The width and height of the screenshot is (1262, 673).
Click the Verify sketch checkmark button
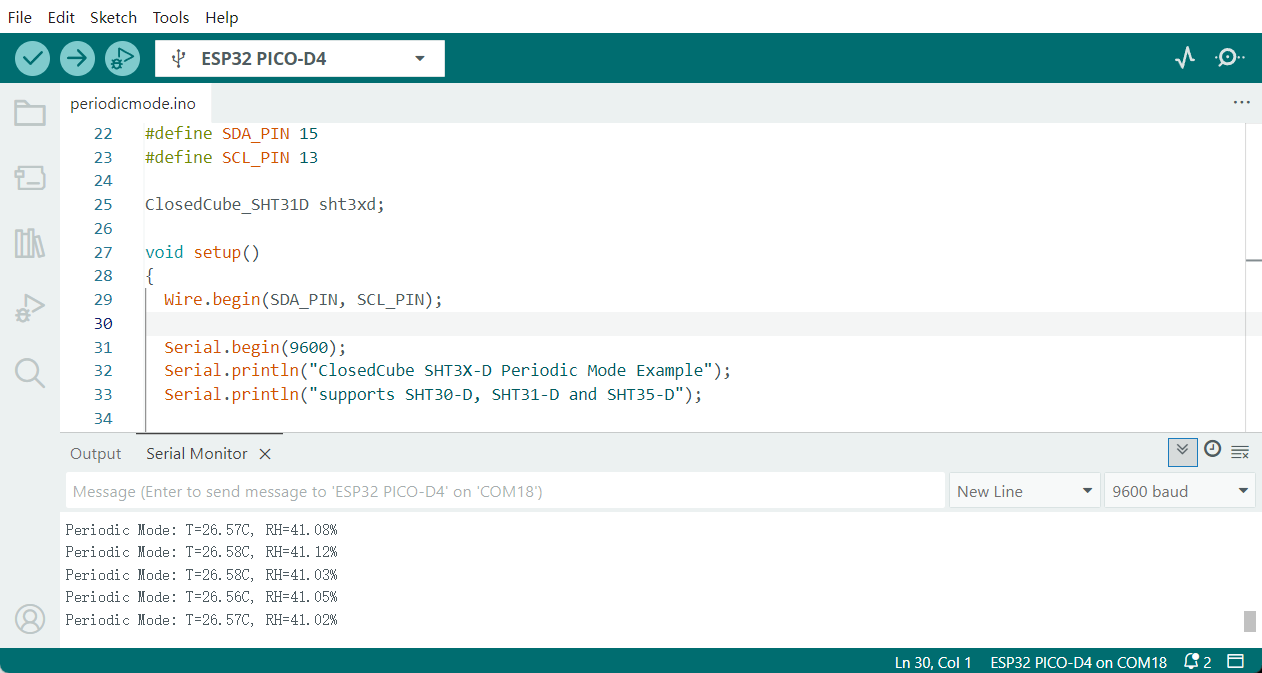pyautogui.click(x=33, y=58)
